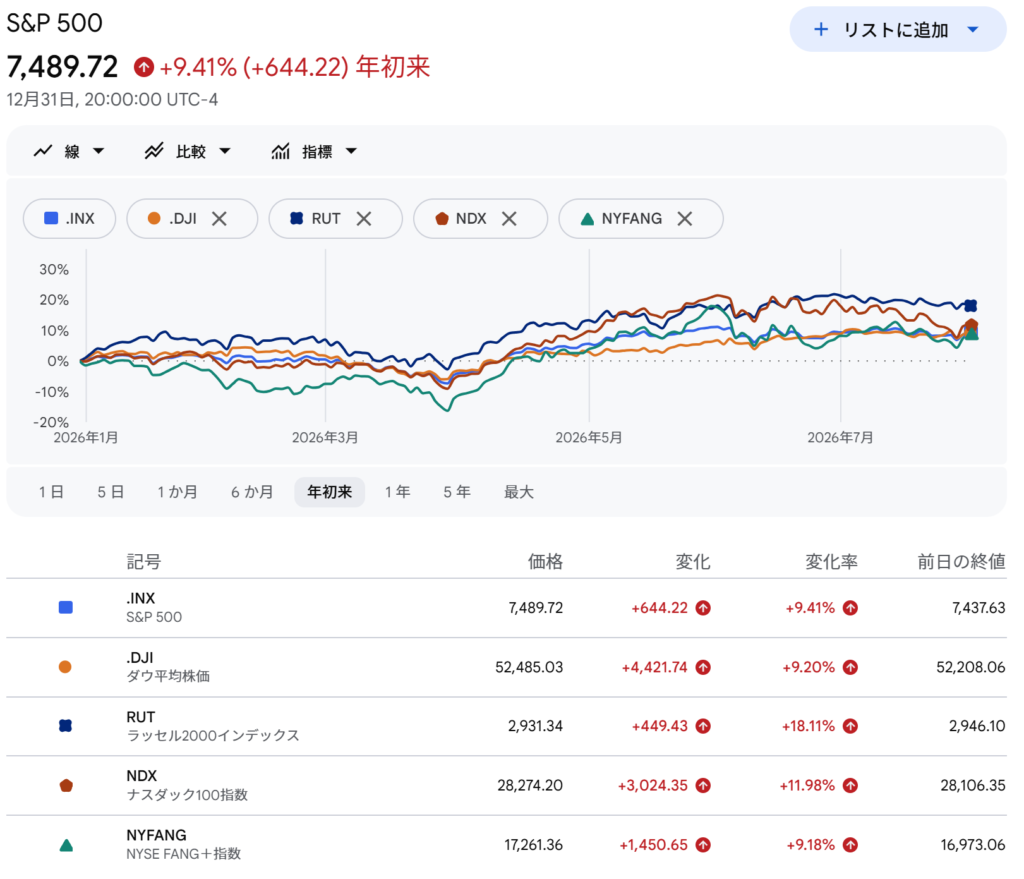Click the price 52,485.03 cell
Image resolution: width=1024 pixels, height=879 pixels.
529,667
